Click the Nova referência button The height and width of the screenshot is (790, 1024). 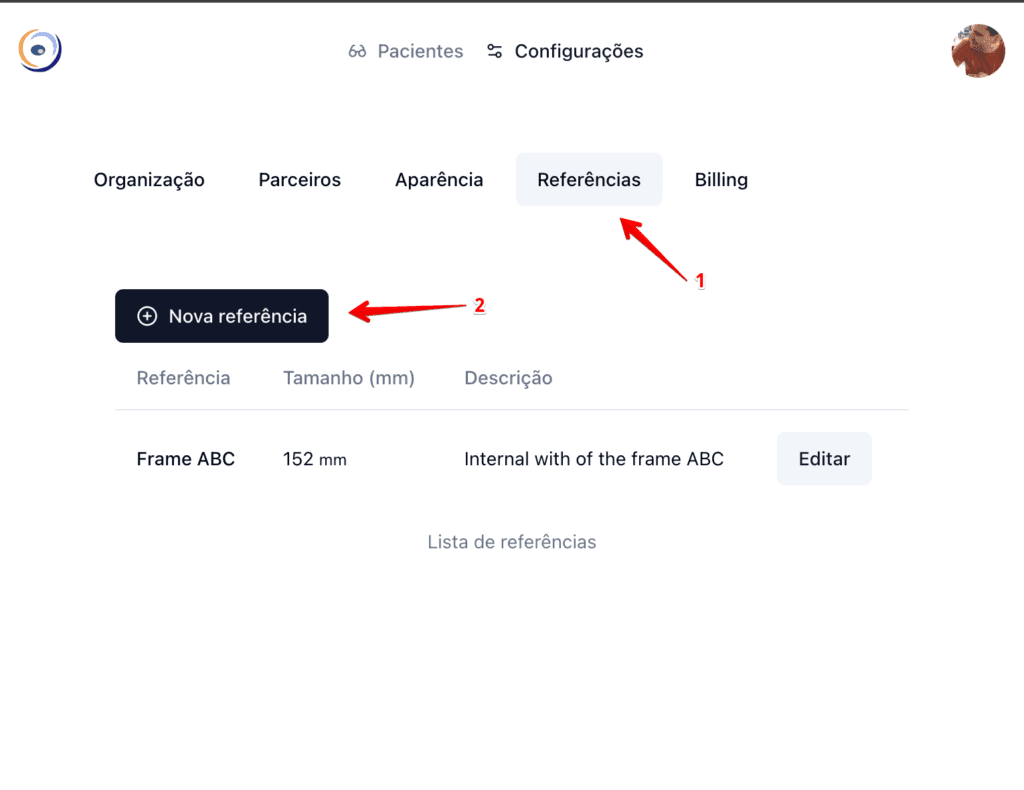(221, 315)
